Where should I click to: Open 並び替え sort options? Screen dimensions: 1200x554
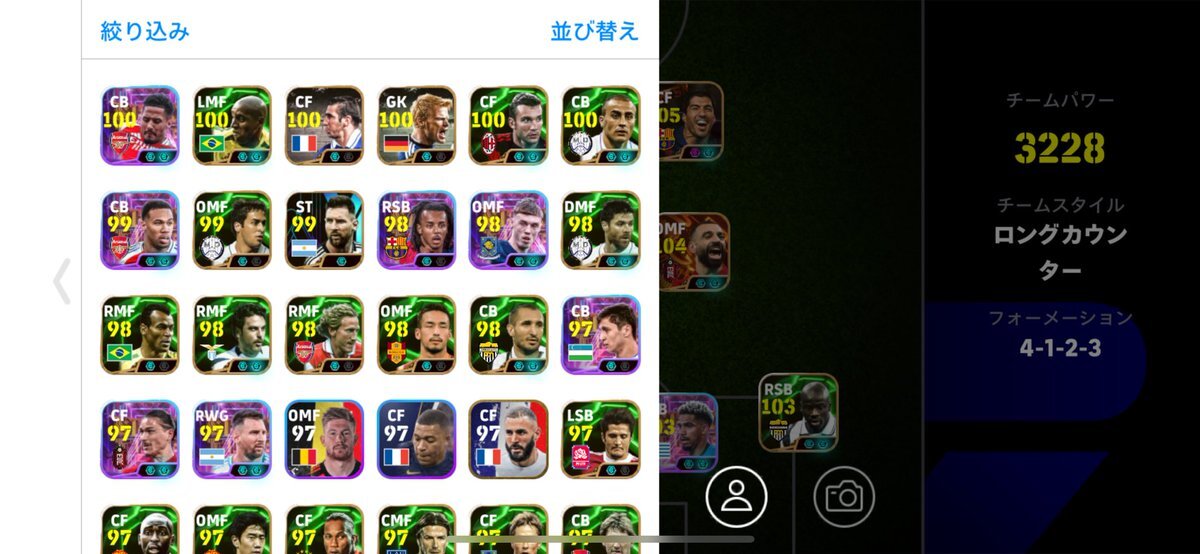pos(594,31)
